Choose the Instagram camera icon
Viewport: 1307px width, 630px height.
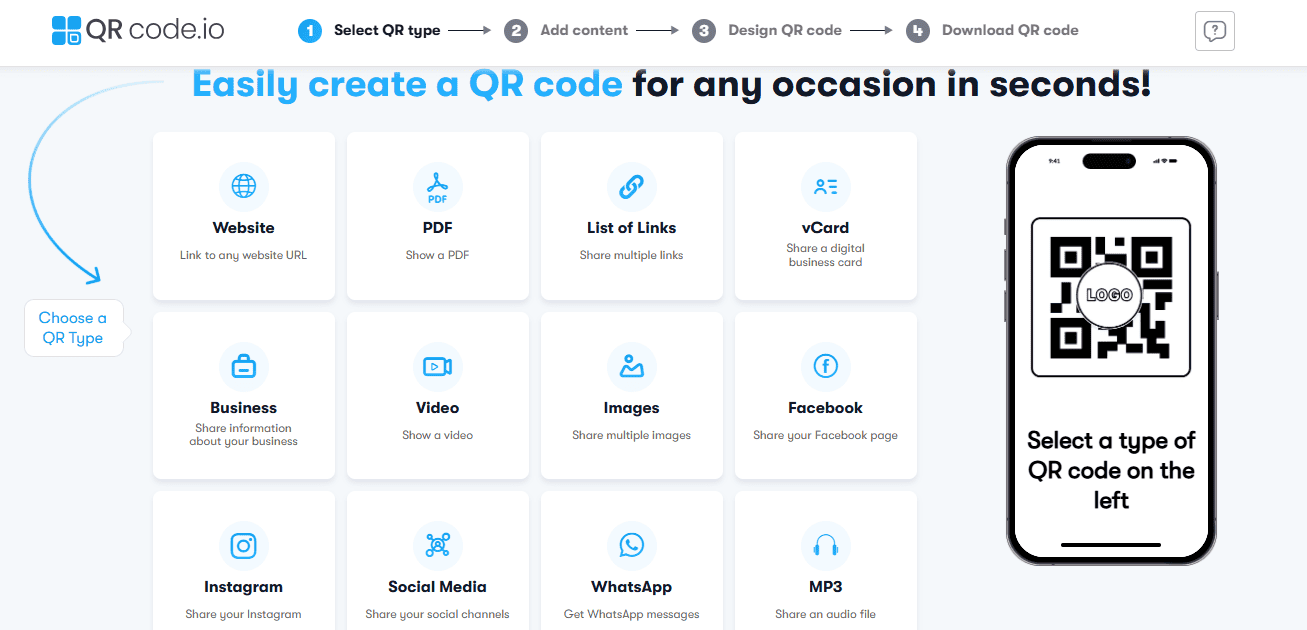(x=244, y=546)
